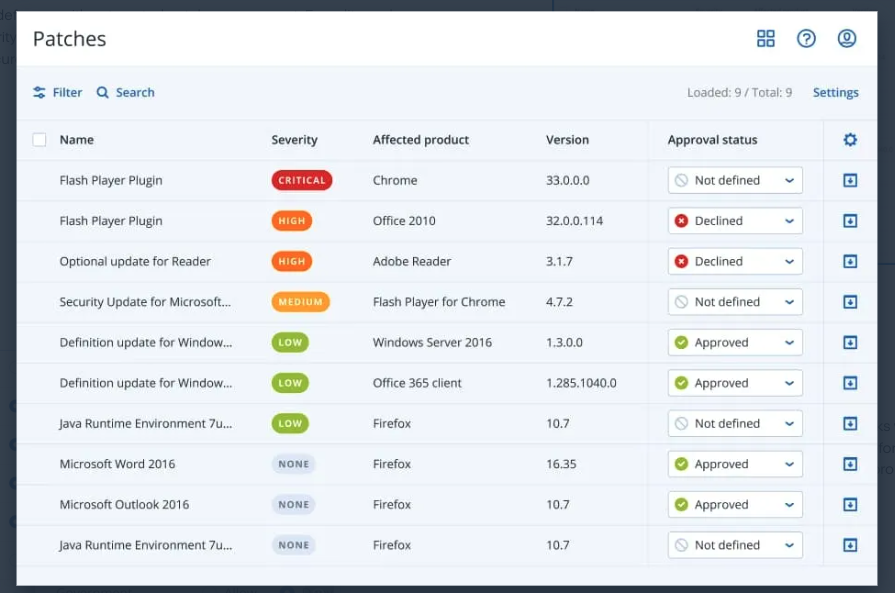The image size is (895, 593).
Task: Sort by the Name column header
Action: pos(76,139)
